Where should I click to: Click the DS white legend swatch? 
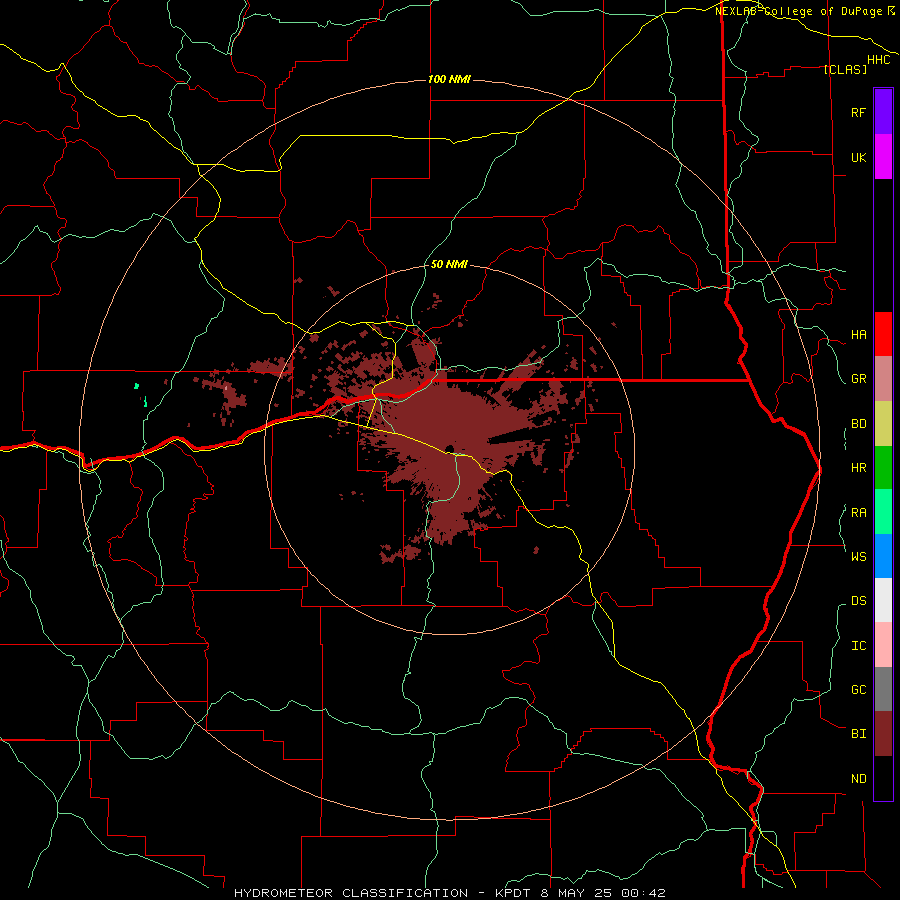883,600
